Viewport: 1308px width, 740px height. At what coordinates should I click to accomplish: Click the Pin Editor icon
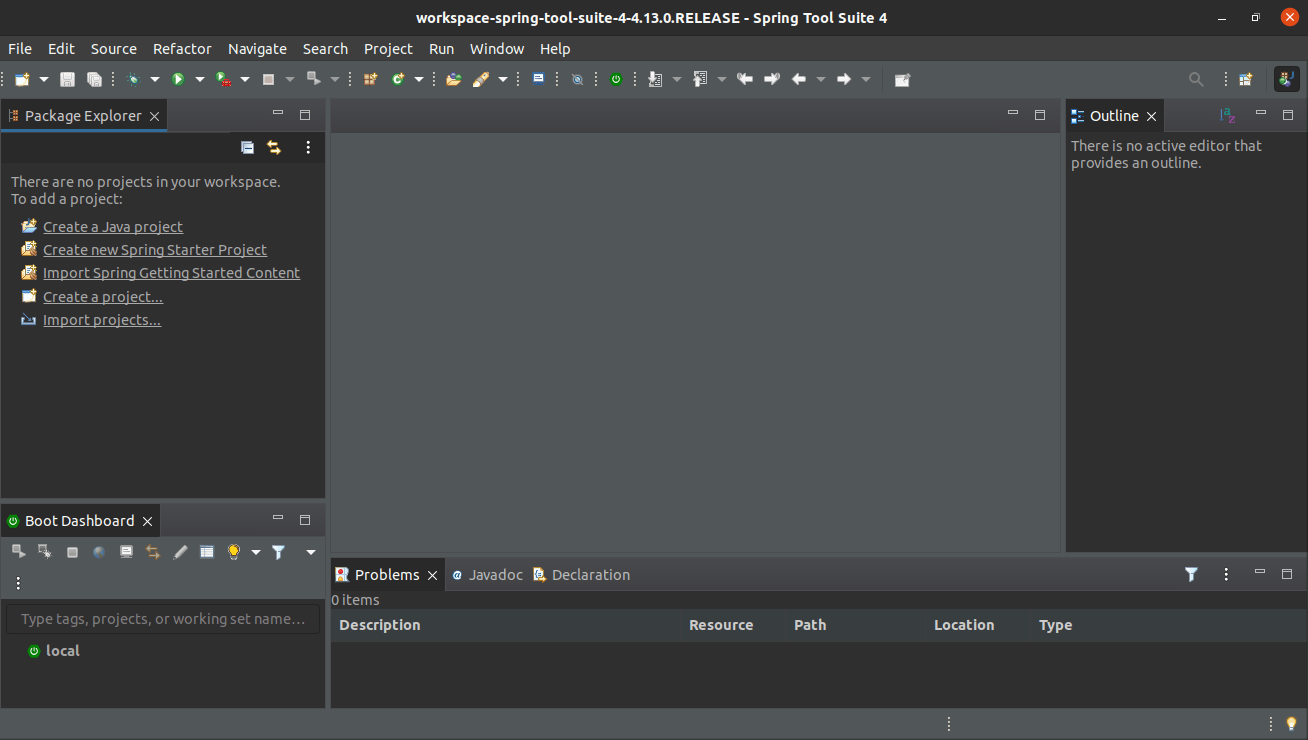pos(902,79)
